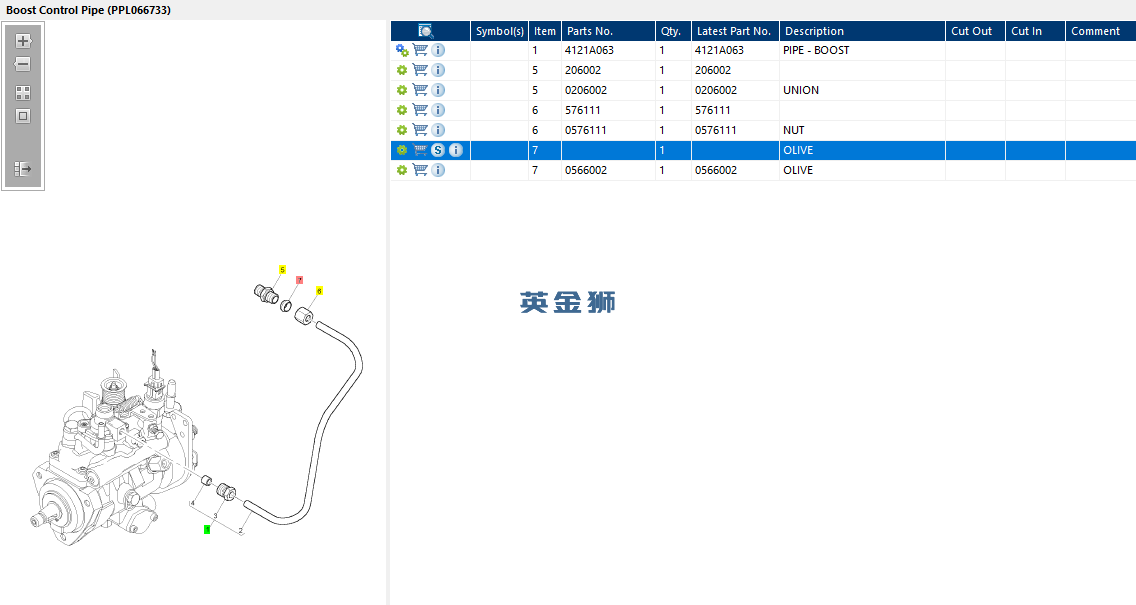Click the Comment column header
This screenshot has width=1136, height=605.
1100,31
